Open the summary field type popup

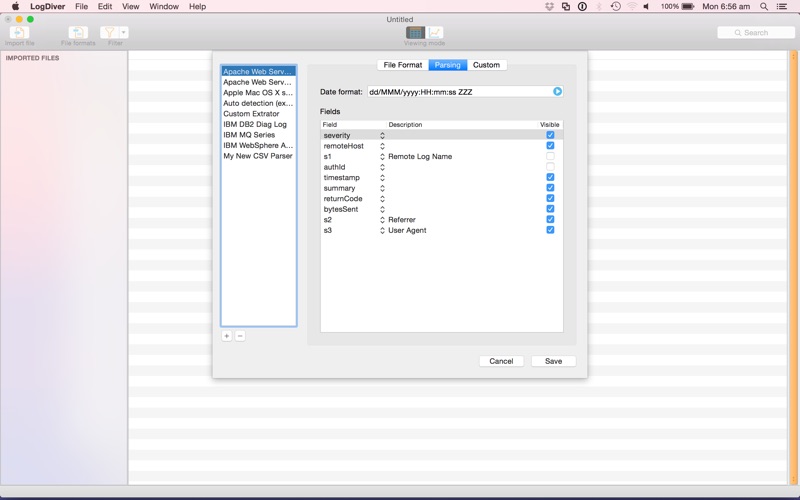382,188
